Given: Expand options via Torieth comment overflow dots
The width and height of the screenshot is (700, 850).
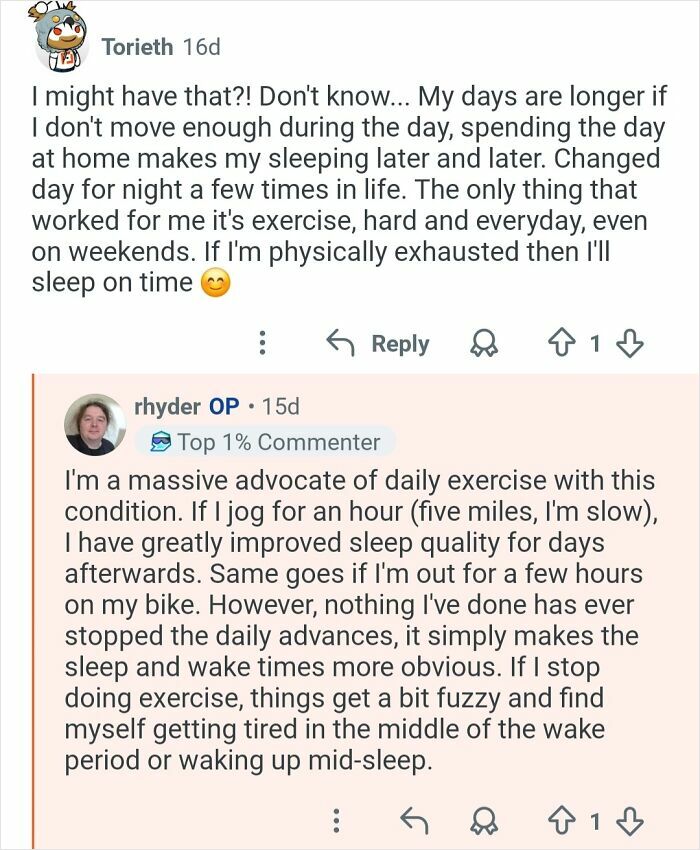Looking at the screenshot, I should [x=262, y=343].
